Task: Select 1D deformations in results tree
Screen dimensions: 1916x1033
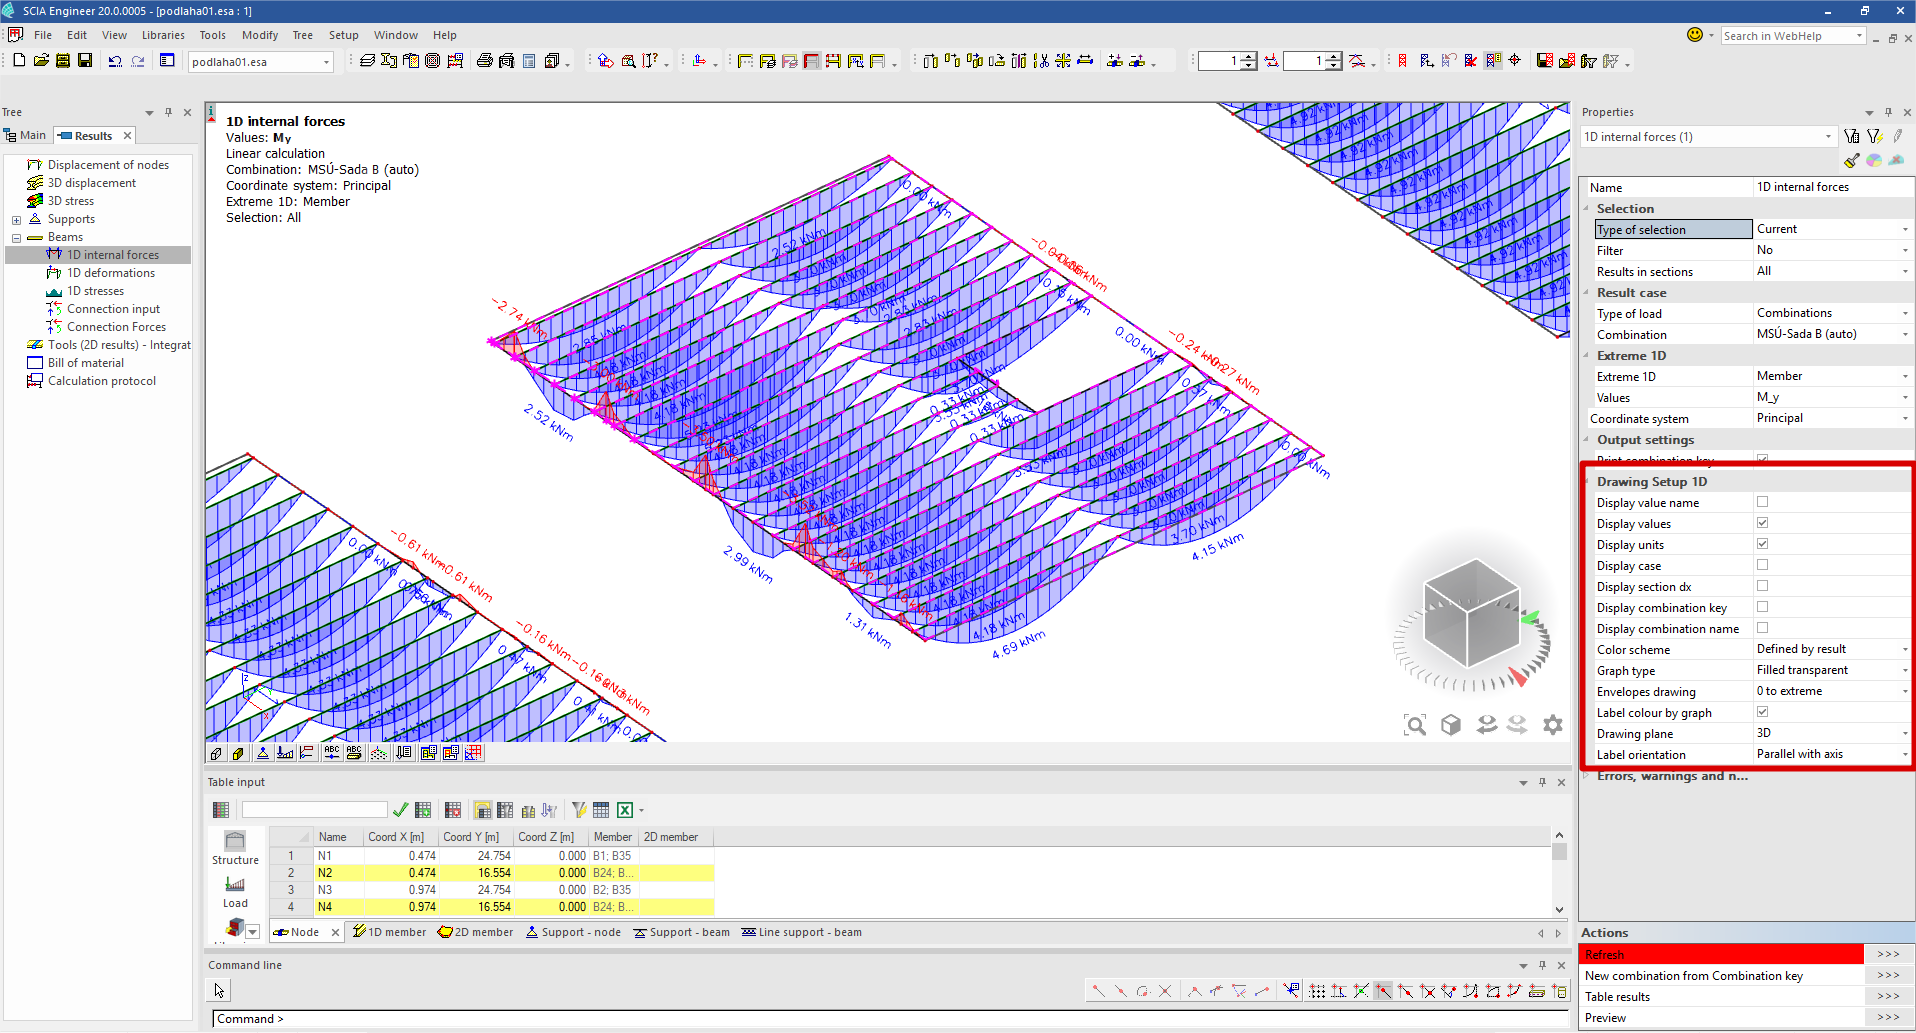Action: [111, 273]
